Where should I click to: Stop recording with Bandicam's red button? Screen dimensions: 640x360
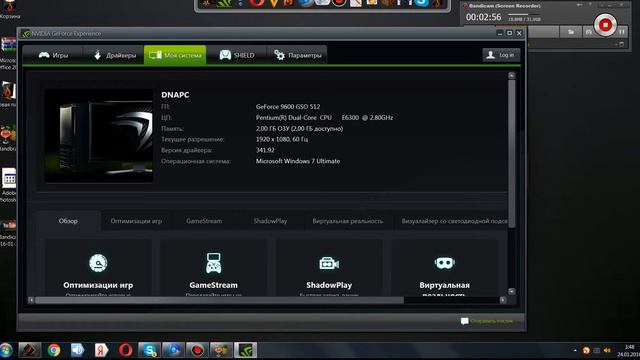[x=605, y=25]
